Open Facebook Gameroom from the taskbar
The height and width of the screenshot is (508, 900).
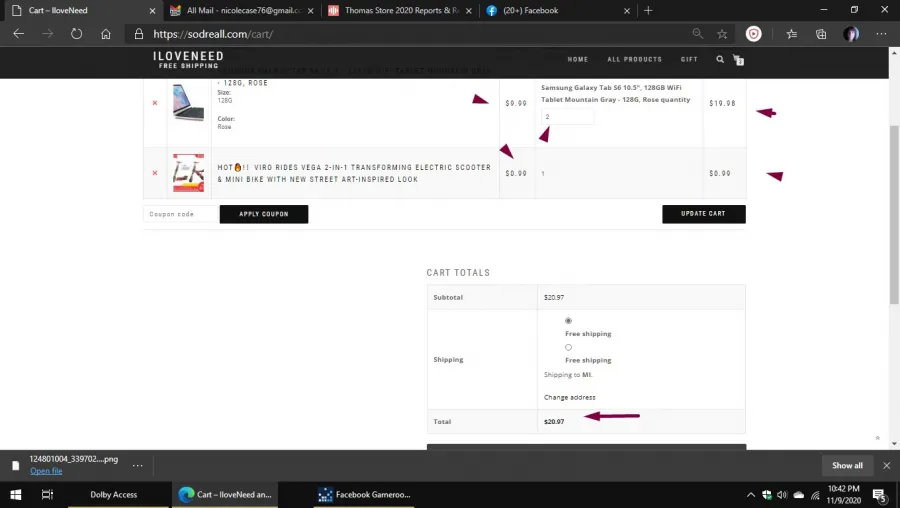coord(364,494)
